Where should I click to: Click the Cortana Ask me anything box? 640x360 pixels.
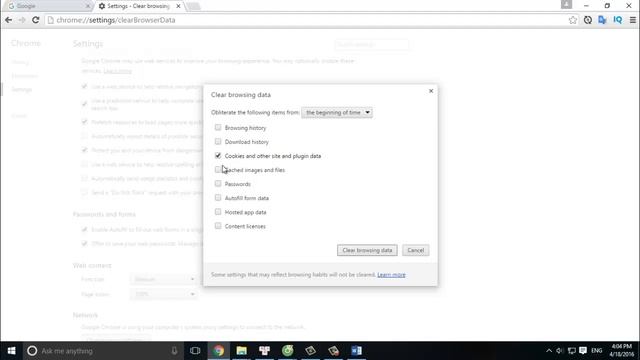102,351
